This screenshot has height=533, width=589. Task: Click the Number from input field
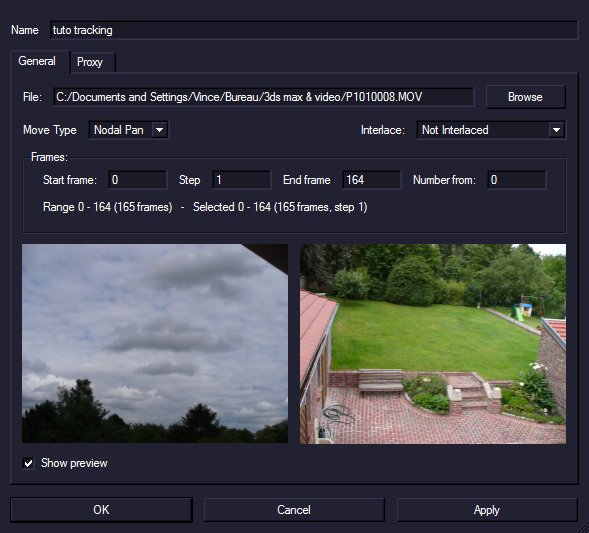tap(517, 180)
